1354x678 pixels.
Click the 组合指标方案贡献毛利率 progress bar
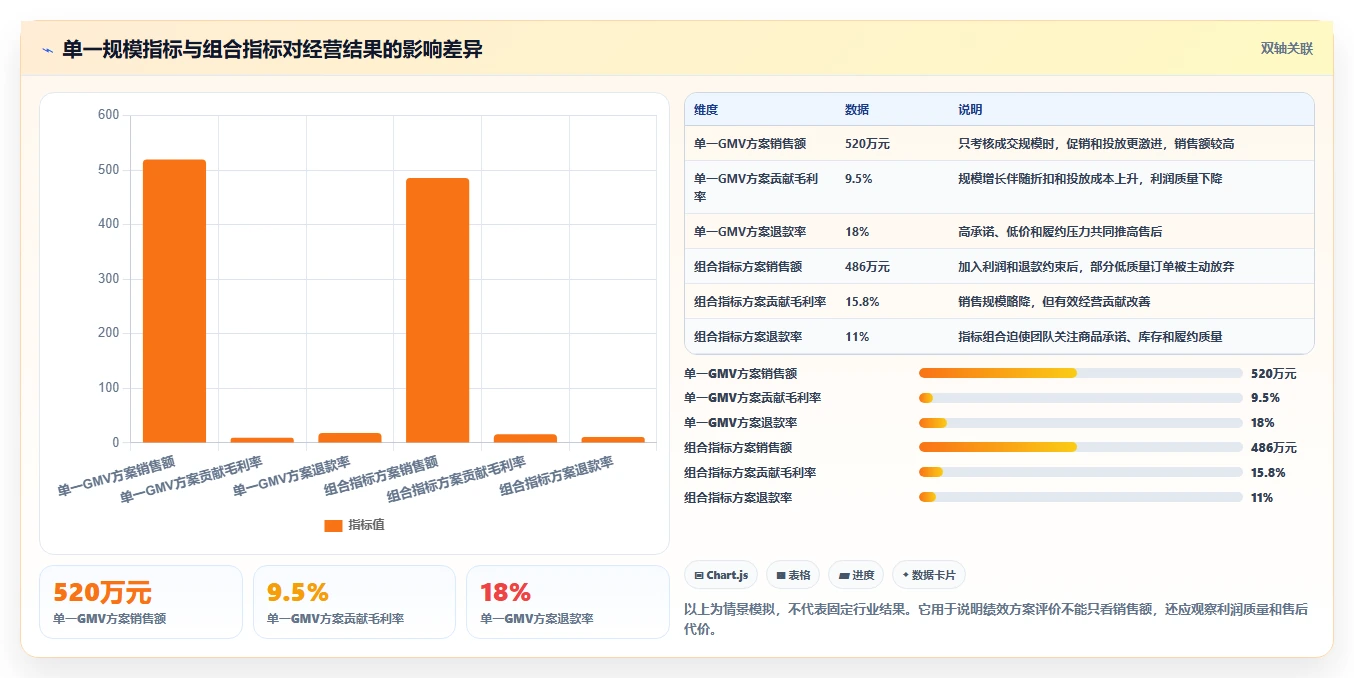pyautogui.click(x=1081, y=472)
